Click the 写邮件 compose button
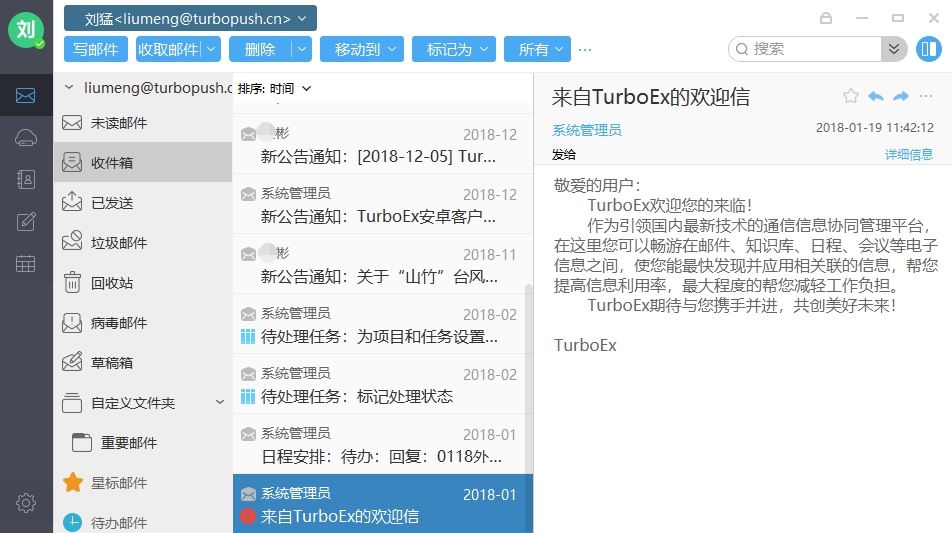The image size is (952, 533). click(x=96, y=49)
